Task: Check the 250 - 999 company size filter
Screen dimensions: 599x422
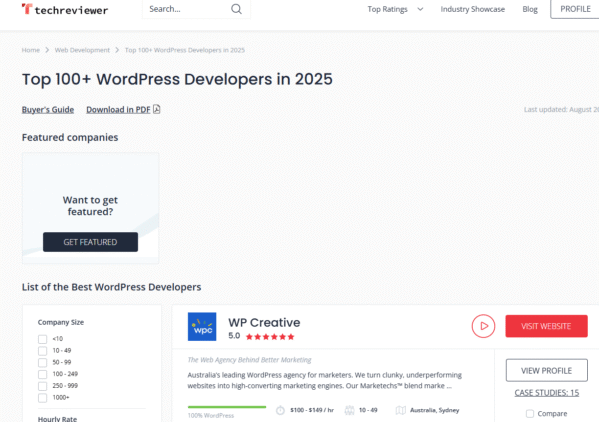Action: tap(42, 386)
